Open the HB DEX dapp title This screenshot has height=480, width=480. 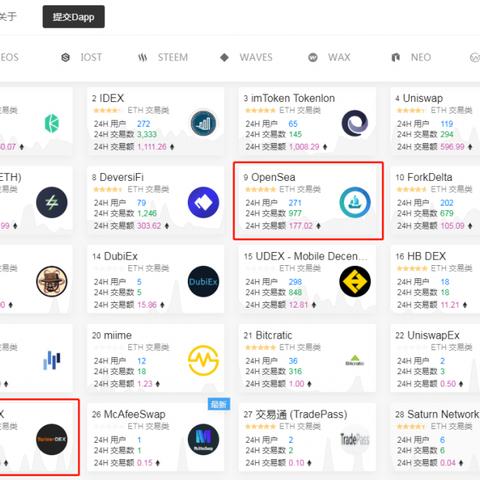pyautogui.click(x=427, y=256)
